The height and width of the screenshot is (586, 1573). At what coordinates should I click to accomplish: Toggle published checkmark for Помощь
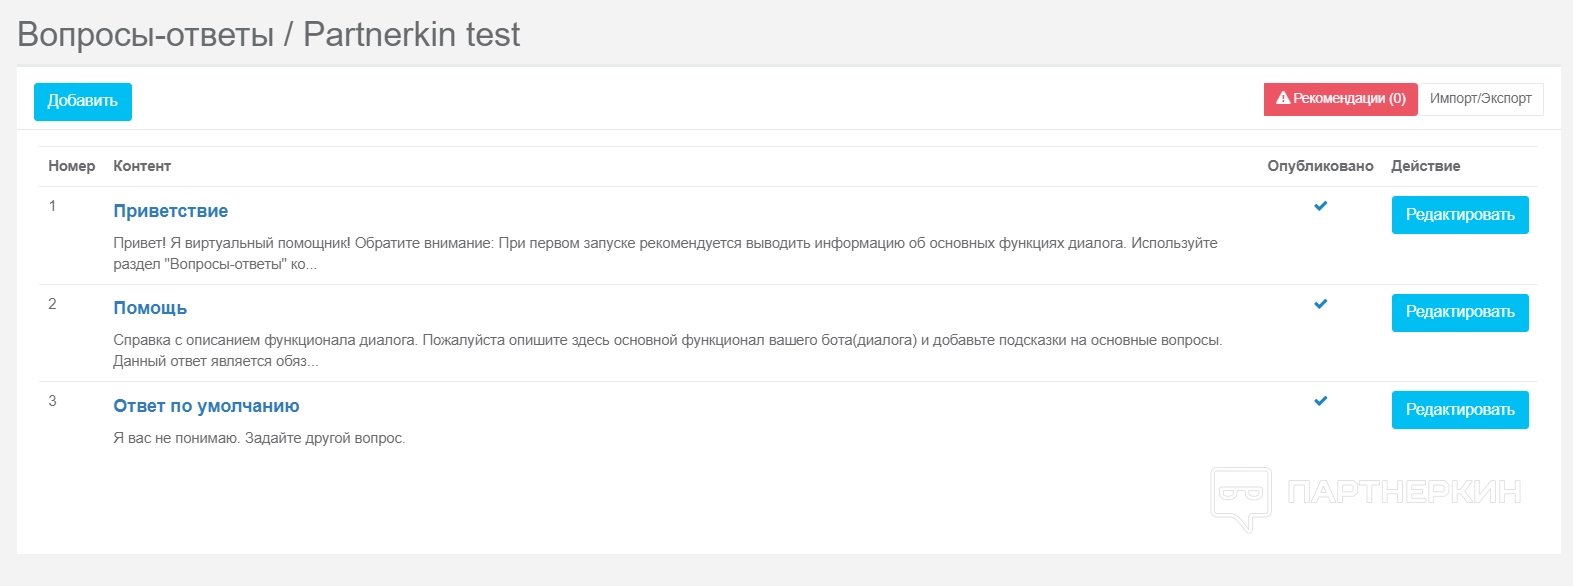(x=1320, y=304)
